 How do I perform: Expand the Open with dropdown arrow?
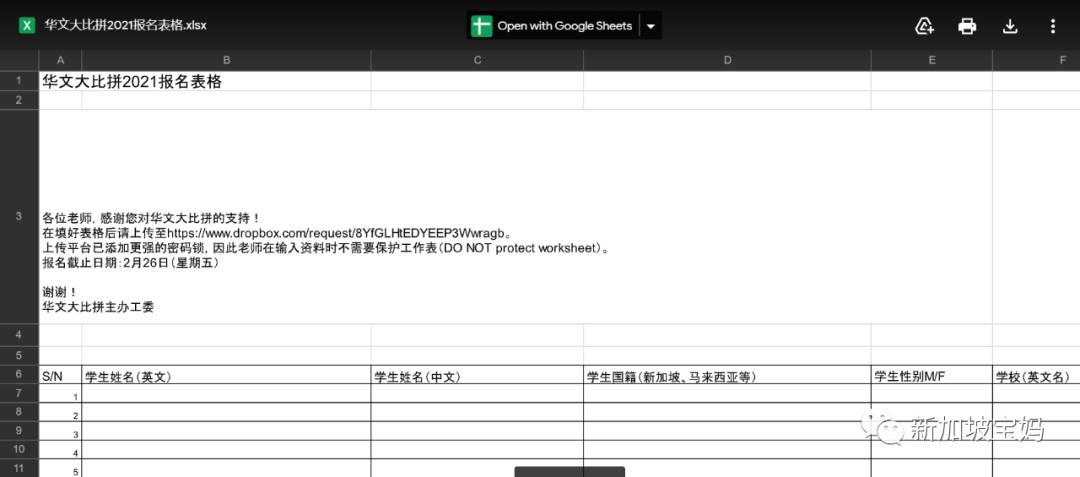tap(651, 26)
